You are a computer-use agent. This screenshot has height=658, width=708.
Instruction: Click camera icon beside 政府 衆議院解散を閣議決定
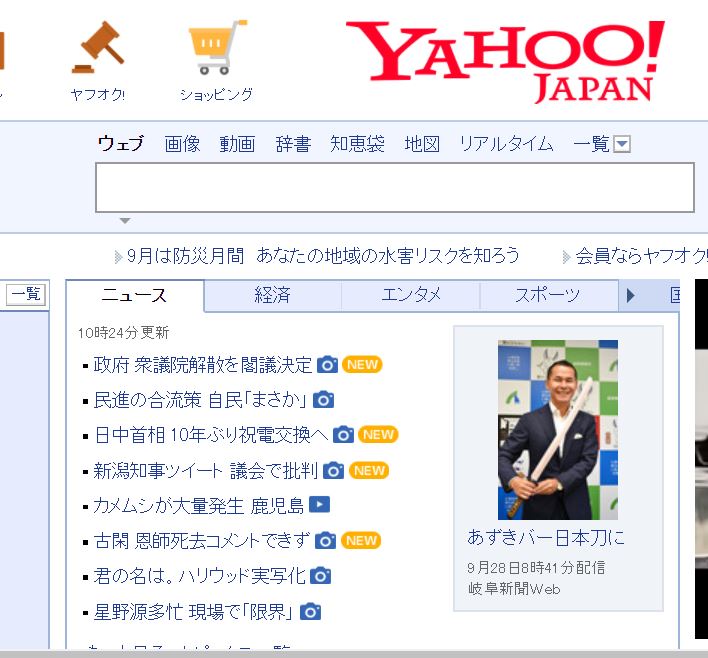coord(327,365)
